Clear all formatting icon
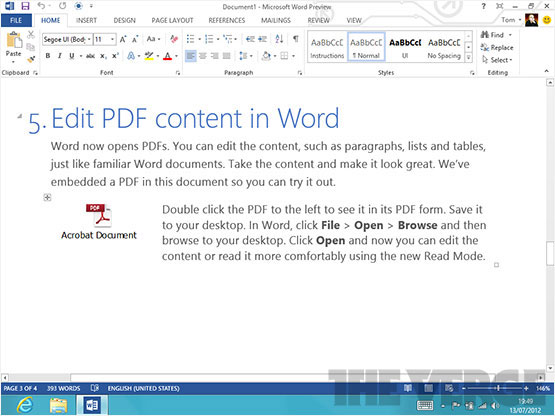 point(174,39)
